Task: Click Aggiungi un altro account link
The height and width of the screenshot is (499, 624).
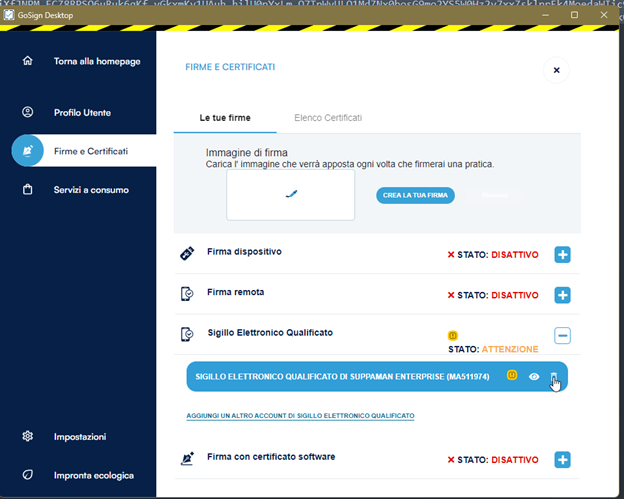Action: 300,415
